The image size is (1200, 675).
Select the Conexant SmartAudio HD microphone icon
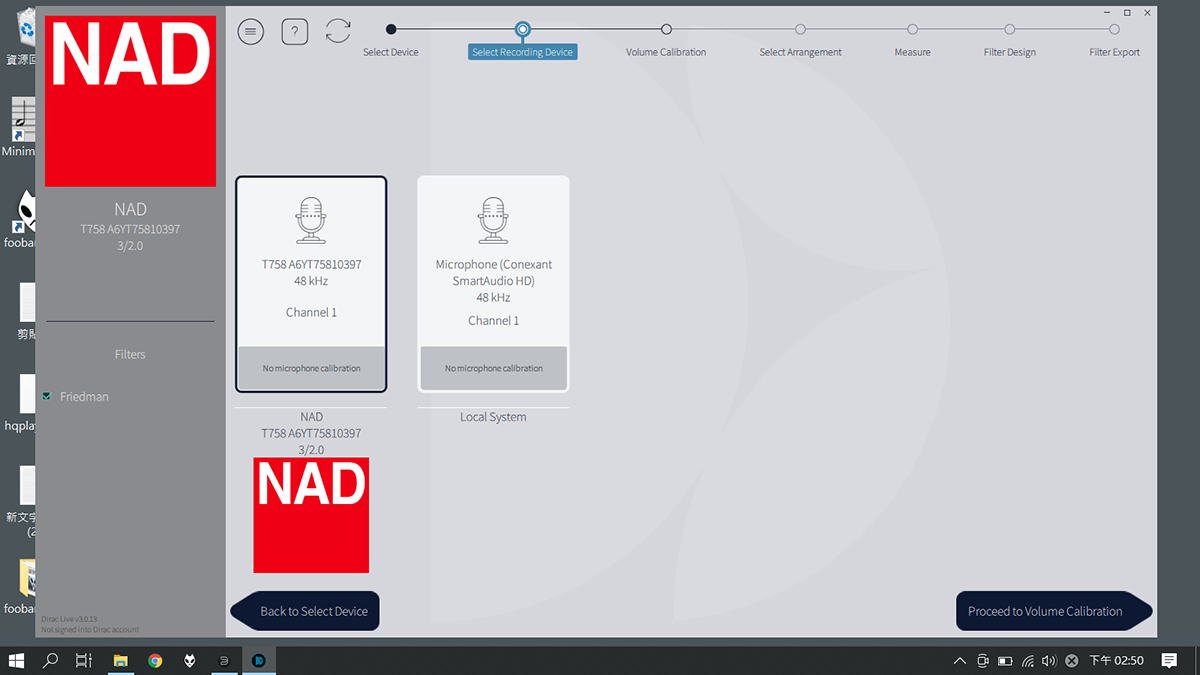pos(493,220)
